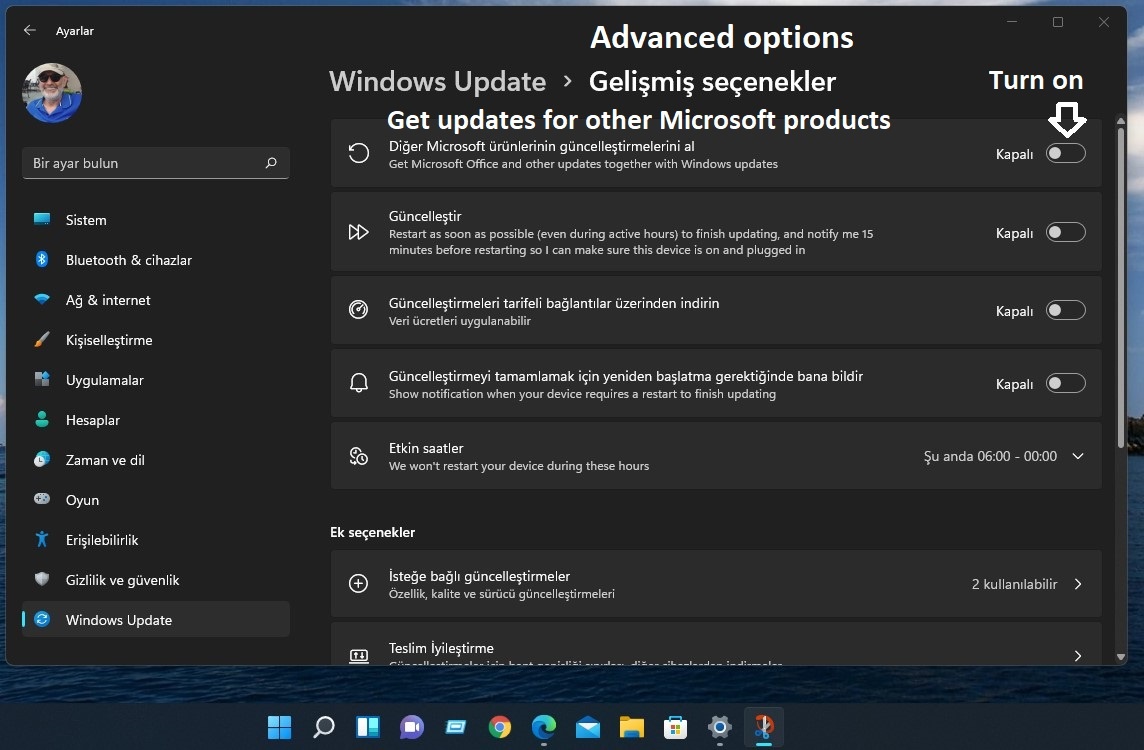This screenshot has height=750, width=1144.
Task: Click the Windows Update sync icon in sidebar
Action: (42, 619)
